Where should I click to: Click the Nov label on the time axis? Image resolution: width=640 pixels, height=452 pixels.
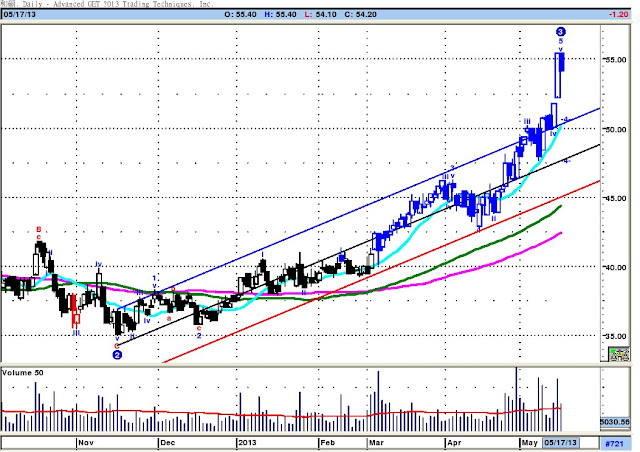coord(86,443)
